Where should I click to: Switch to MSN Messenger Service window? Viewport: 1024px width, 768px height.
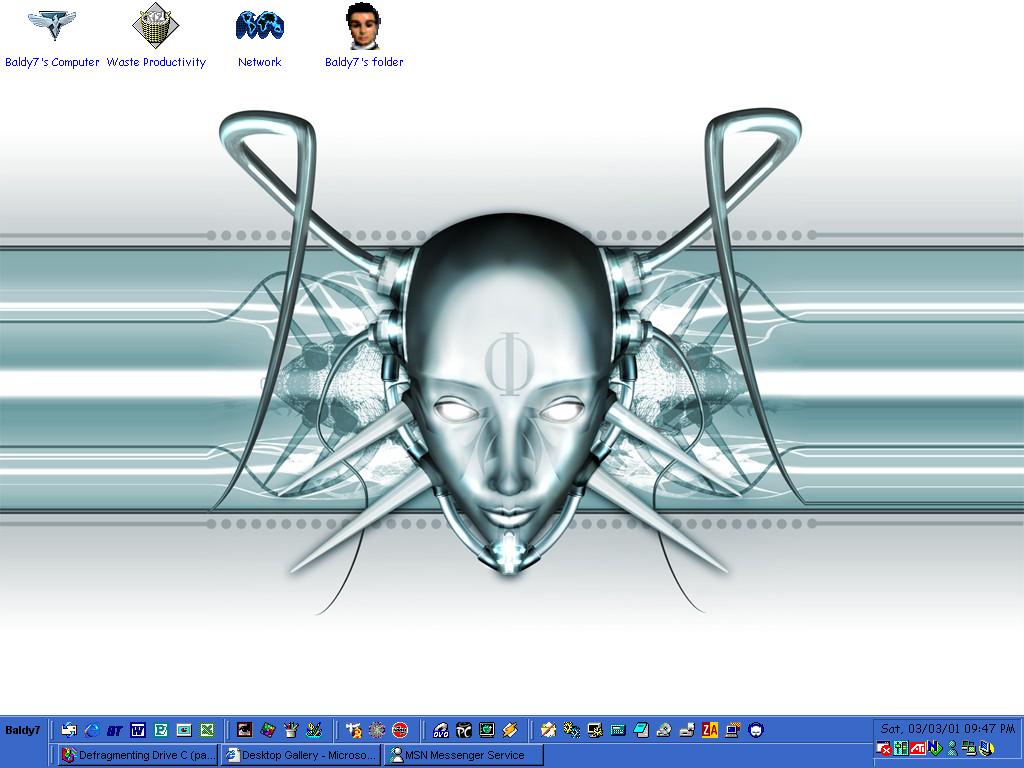(463, 755)
